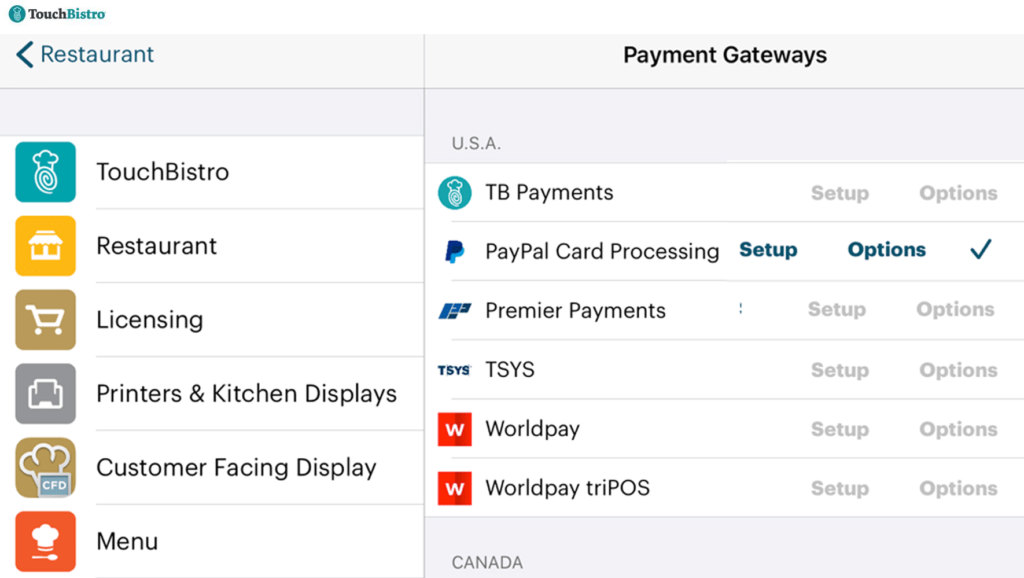Click Setup for PayPal Card Processing
1024x578 pixels.
(768, 249)
